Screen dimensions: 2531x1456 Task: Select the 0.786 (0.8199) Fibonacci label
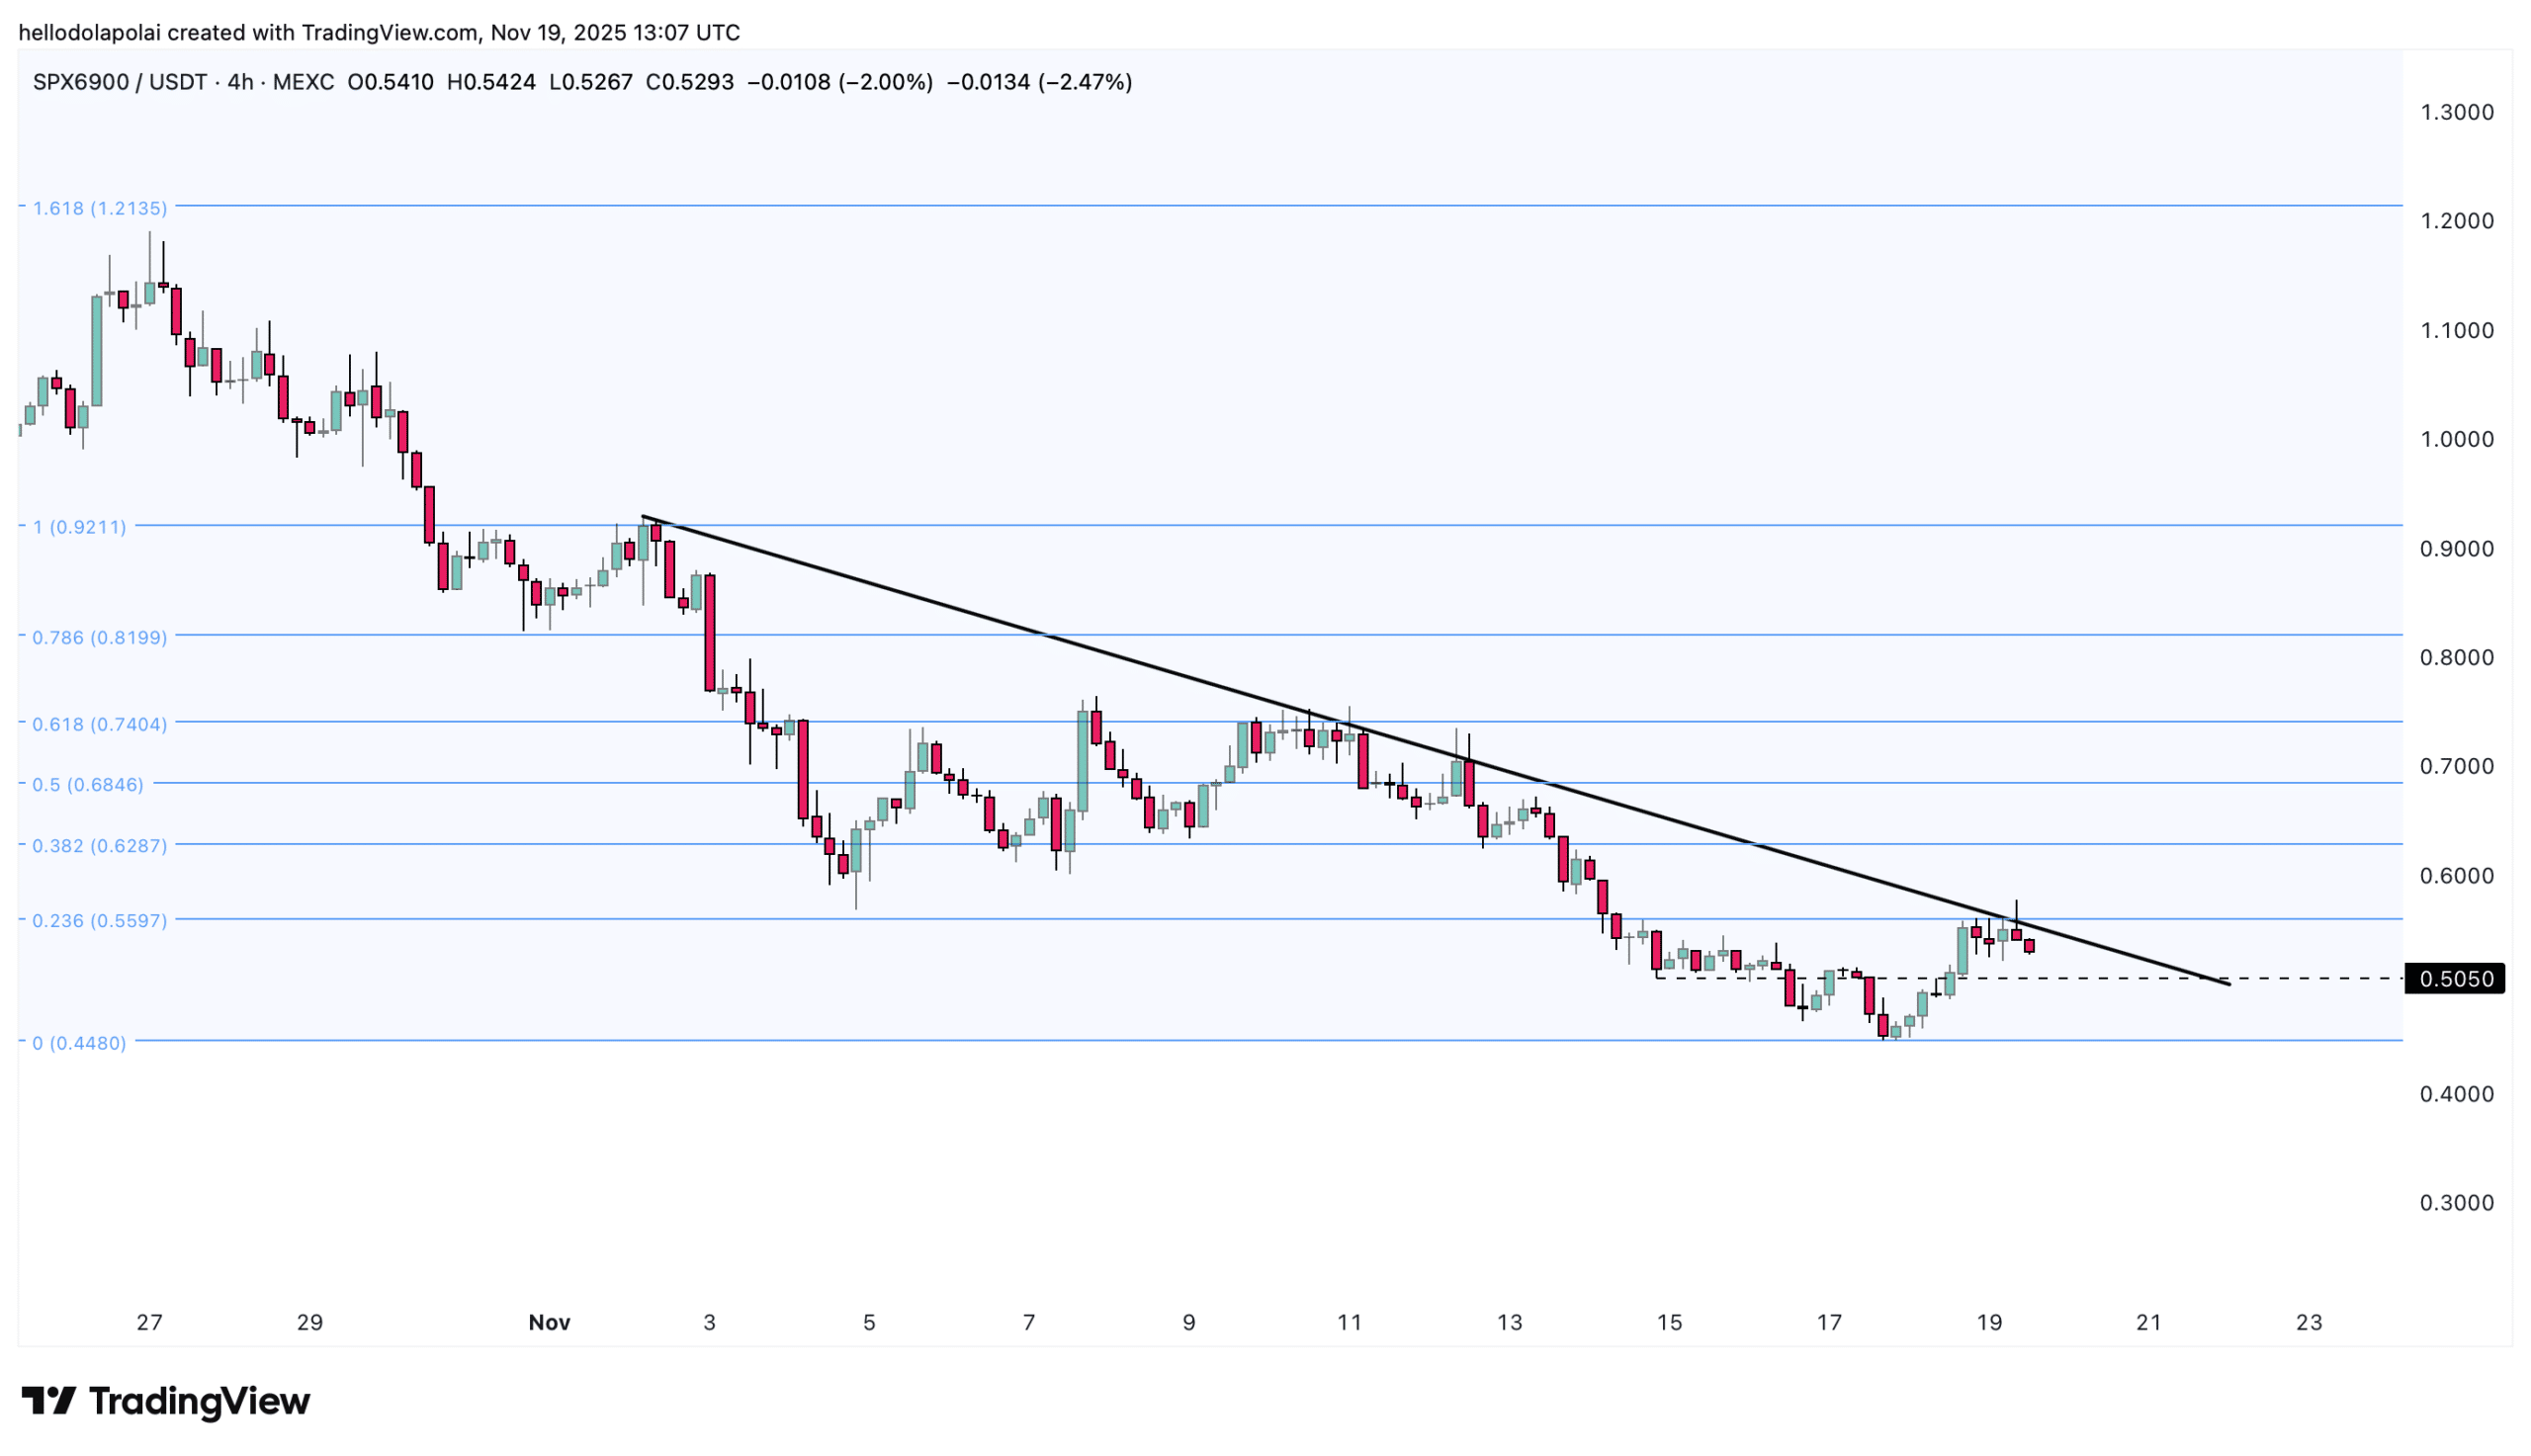point(99,637)
